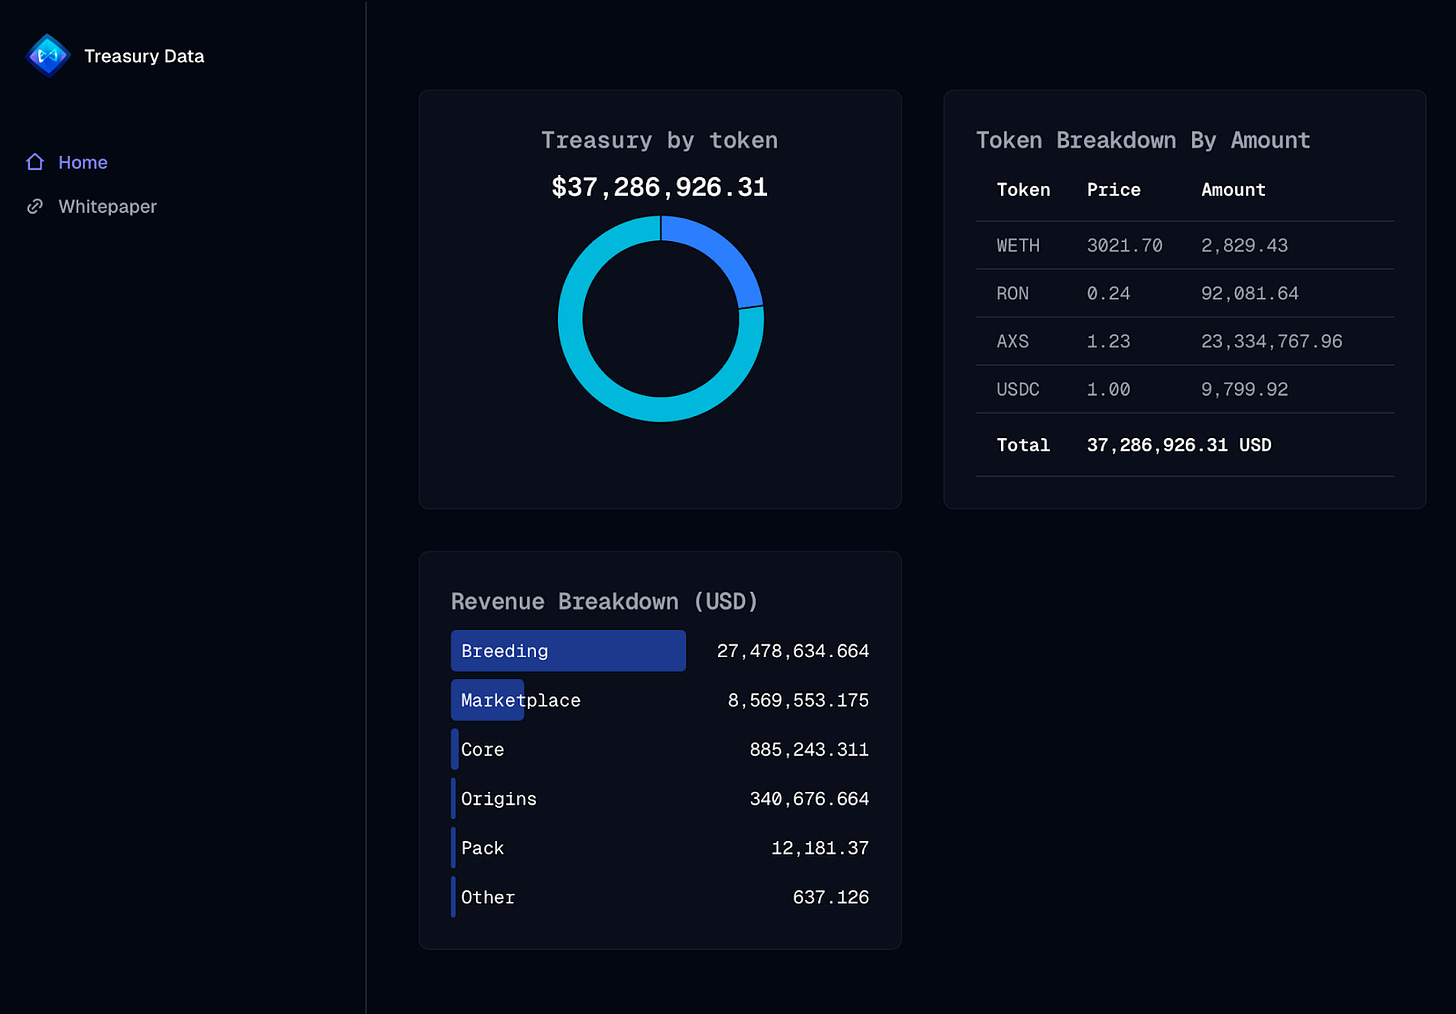
Task: Click the Core revenue bar label
Action: 482,749
